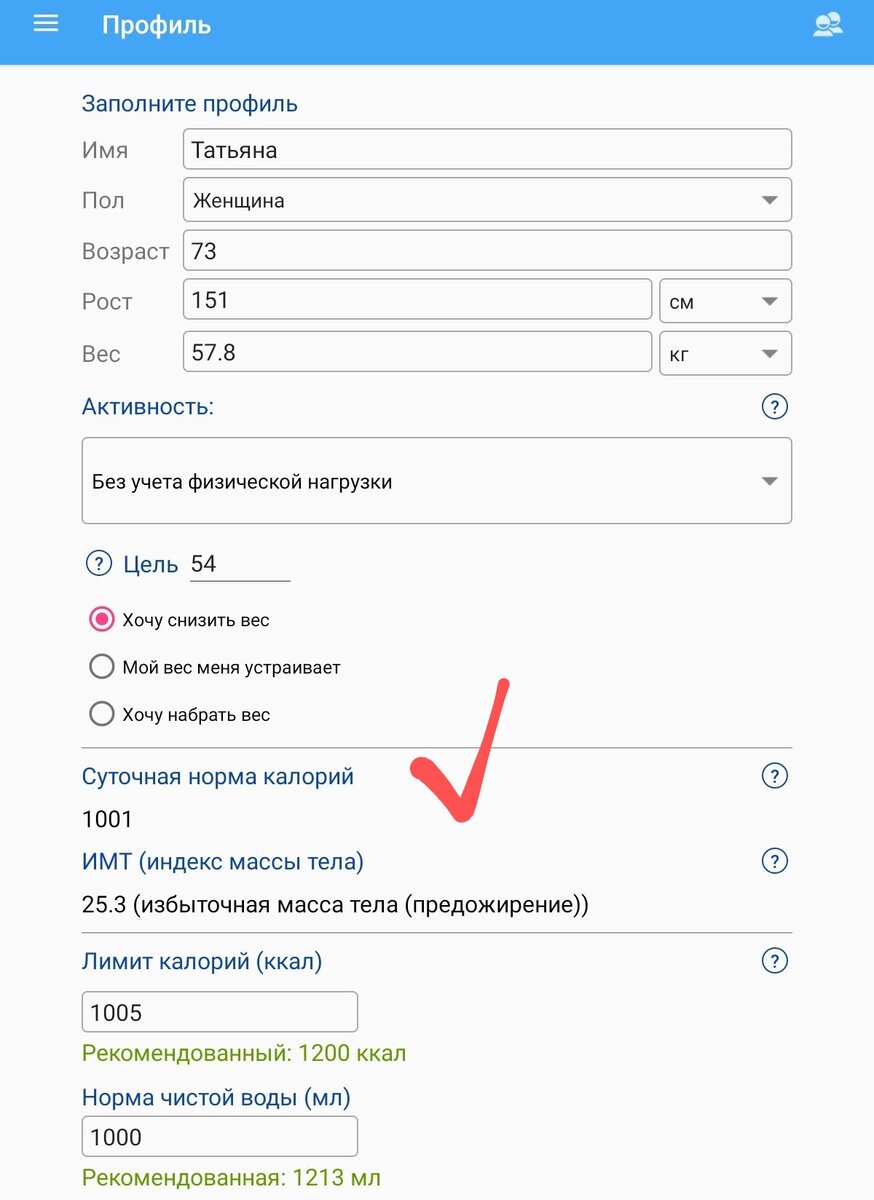Expand the Пол gender dropdown

tap(487, 200)
